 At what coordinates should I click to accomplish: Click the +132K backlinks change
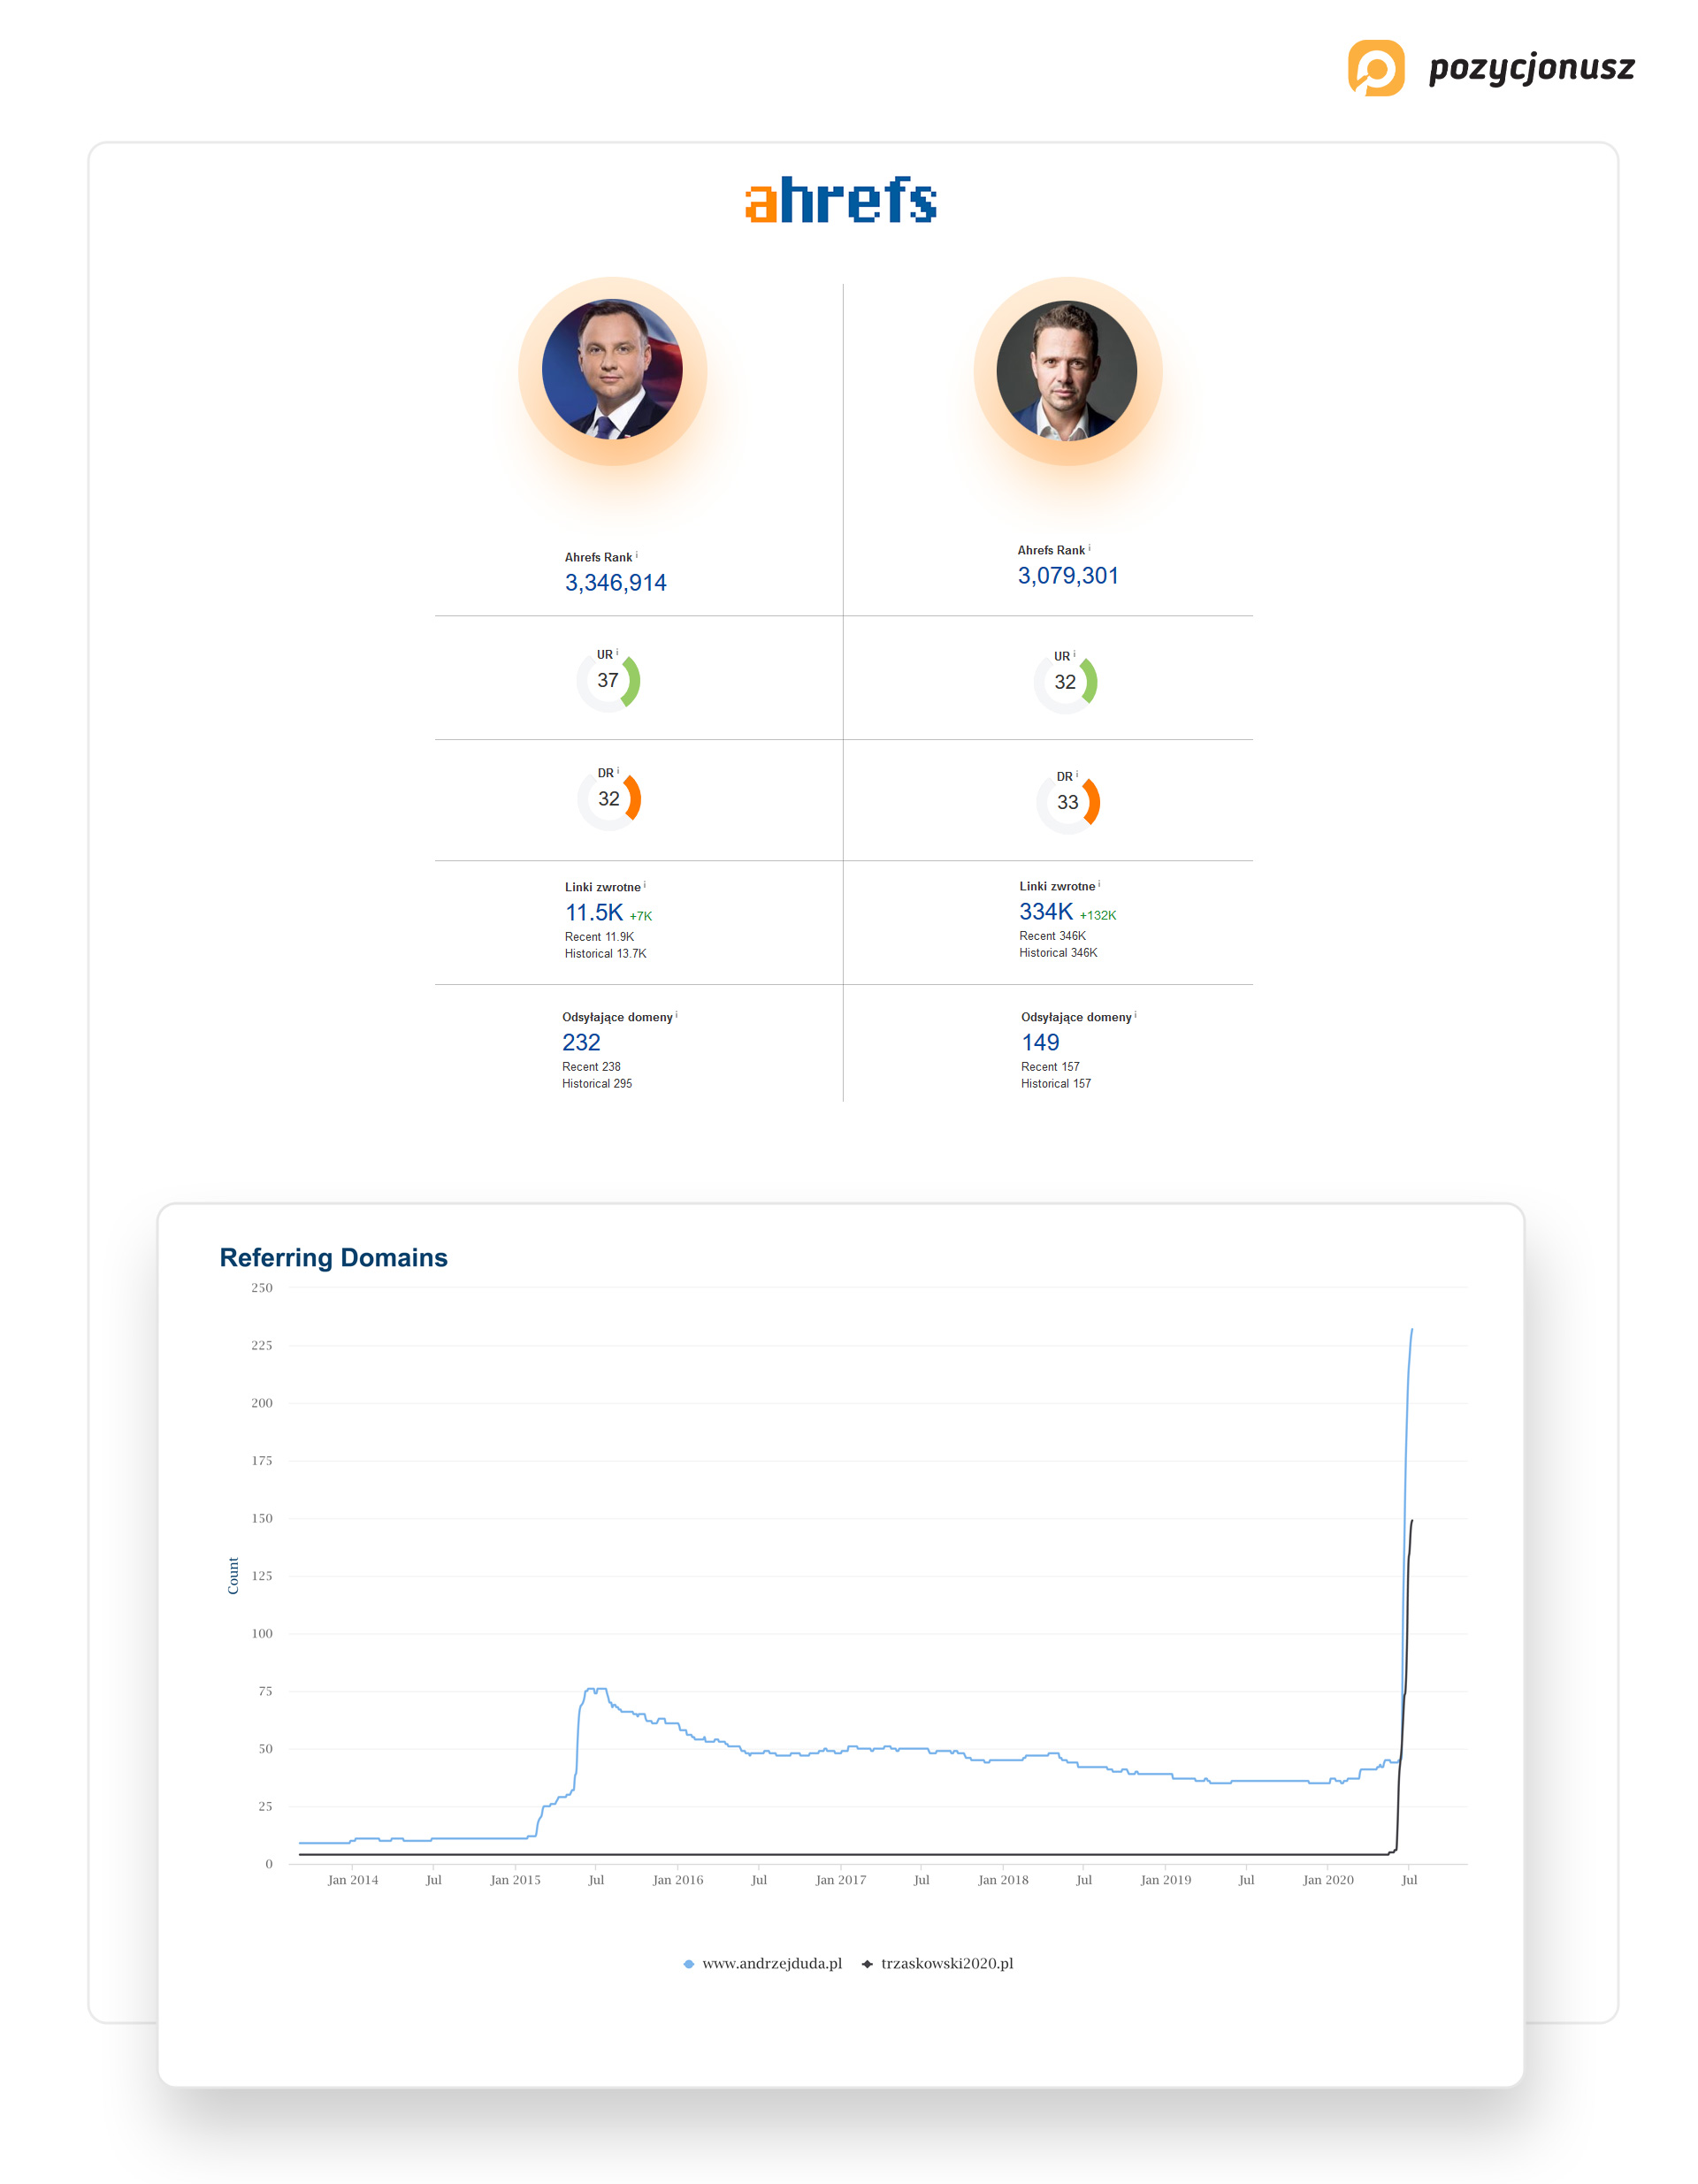(x=1098, y=915)
